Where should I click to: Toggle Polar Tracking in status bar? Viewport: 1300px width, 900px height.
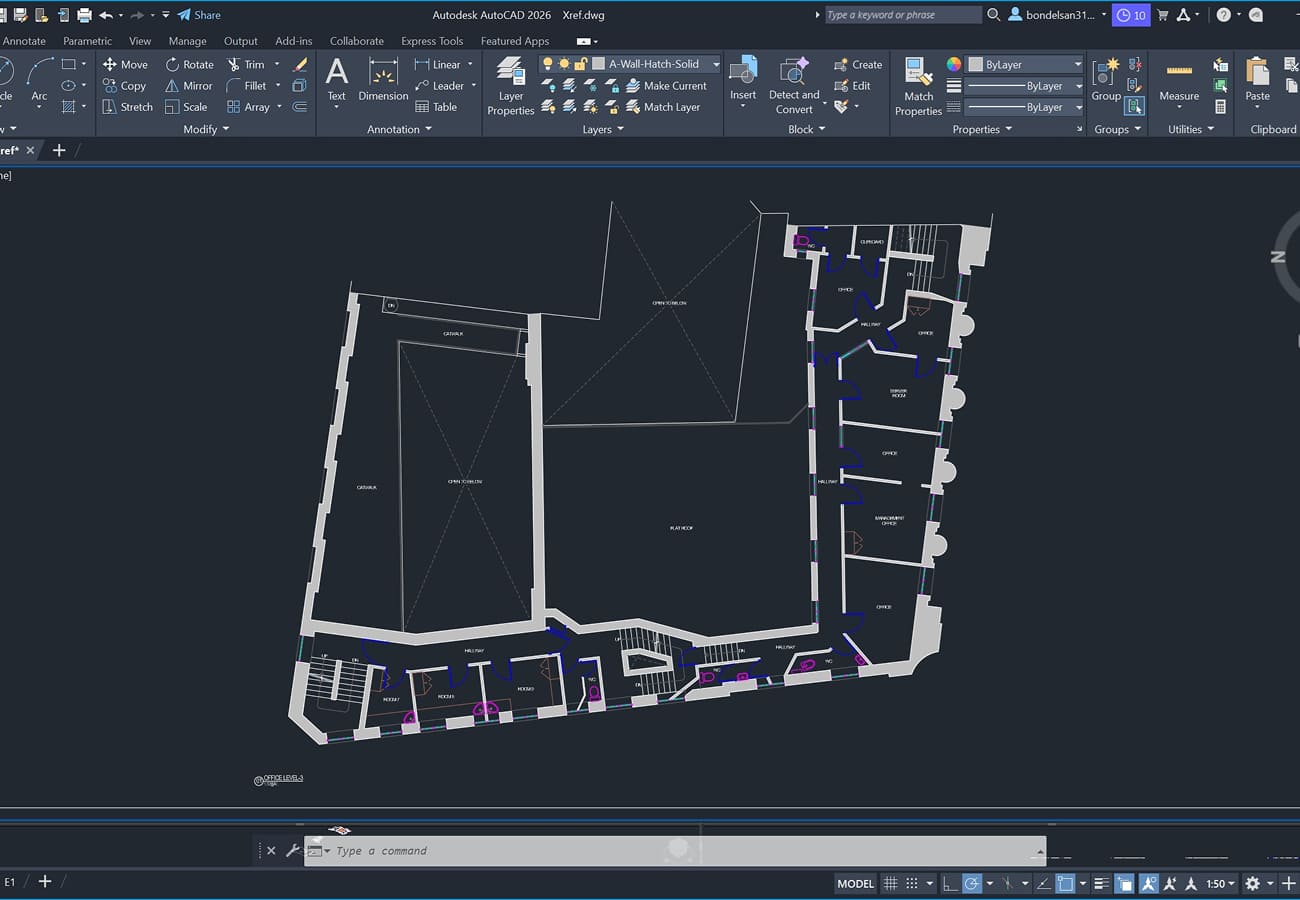point(971,884)
